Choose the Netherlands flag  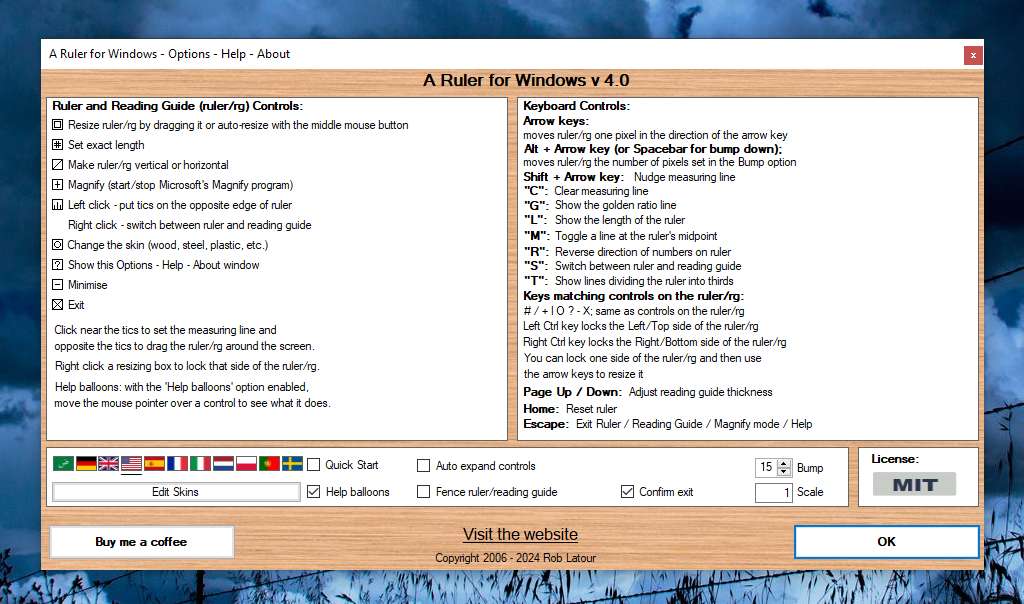(223, 464)
